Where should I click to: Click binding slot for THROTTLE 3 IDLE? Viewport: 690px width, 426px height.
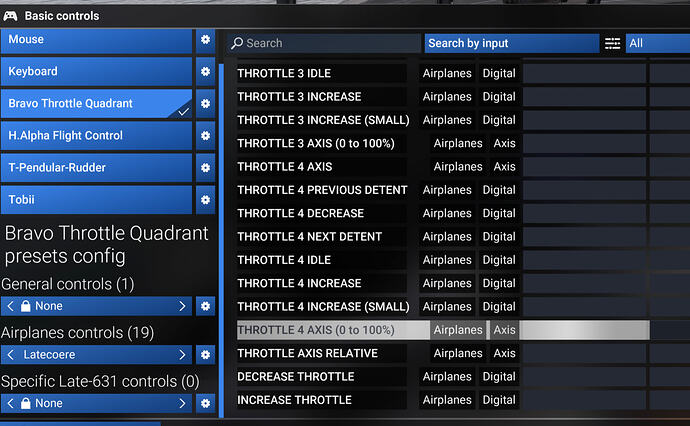tap(584, 73)
